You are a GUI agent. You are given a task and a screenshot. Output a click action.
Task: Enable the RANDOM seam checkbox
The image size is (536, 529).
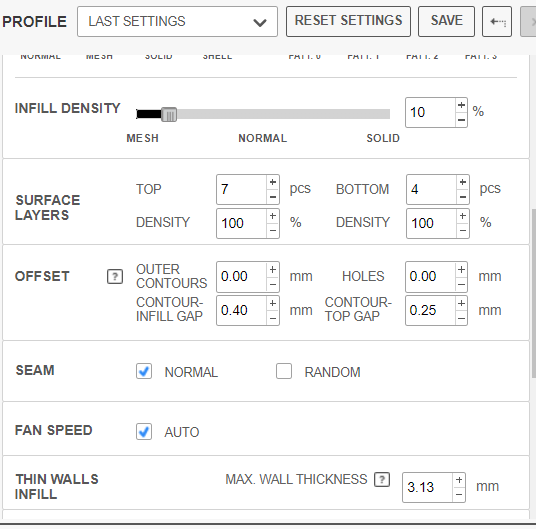284,371
